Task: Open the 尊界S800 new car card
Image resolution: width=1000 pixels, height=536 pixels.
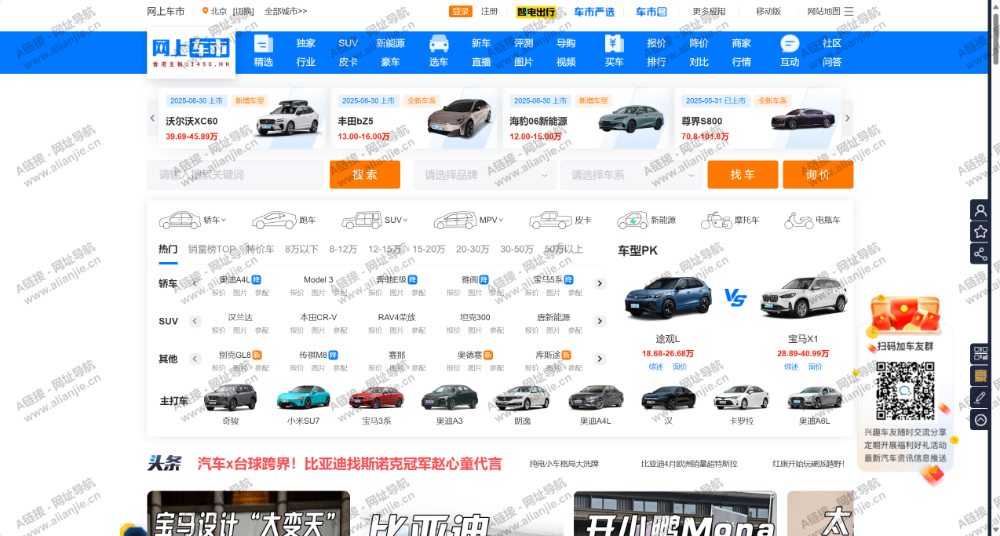Action: [758, 118]
